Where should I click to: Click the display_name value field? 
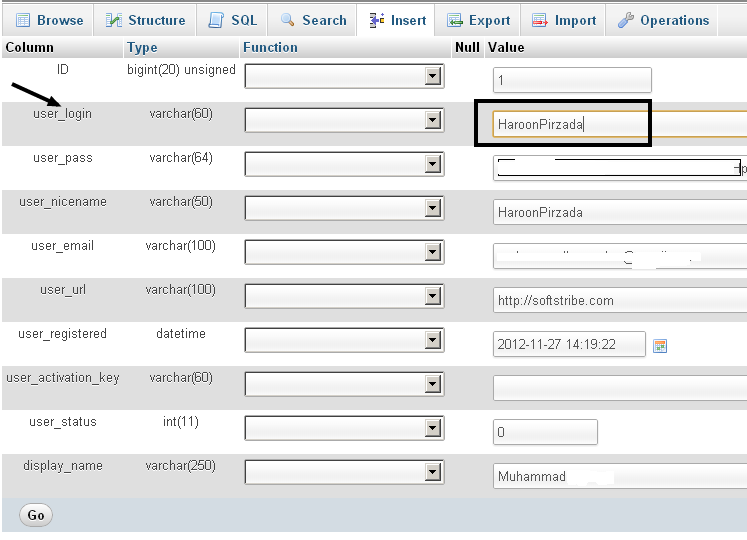click(x=620, y=476)
